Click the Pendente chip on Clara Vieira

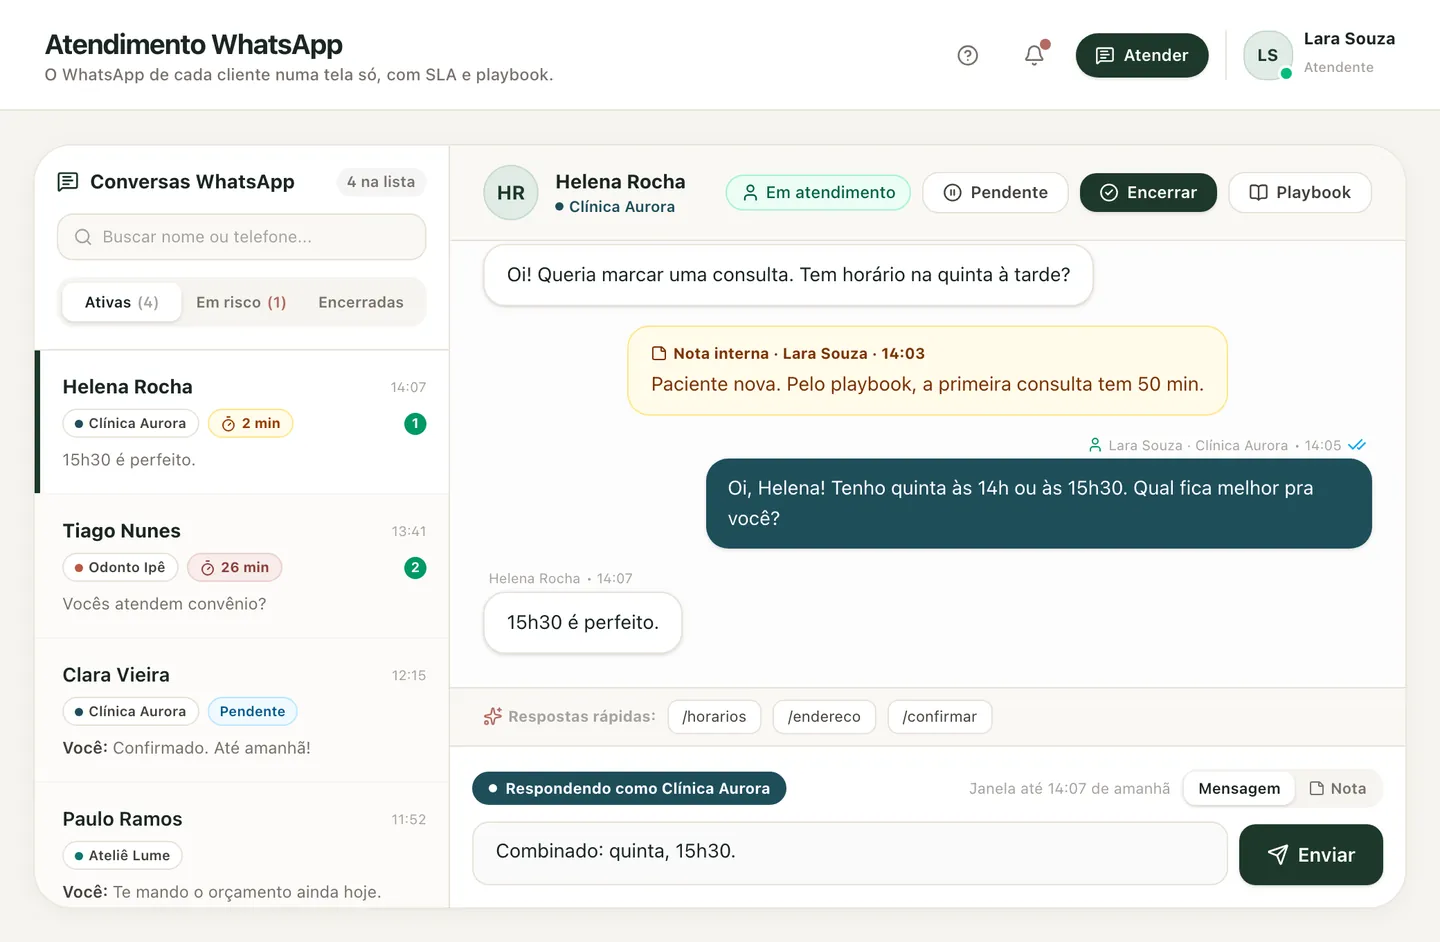[252, 712]
